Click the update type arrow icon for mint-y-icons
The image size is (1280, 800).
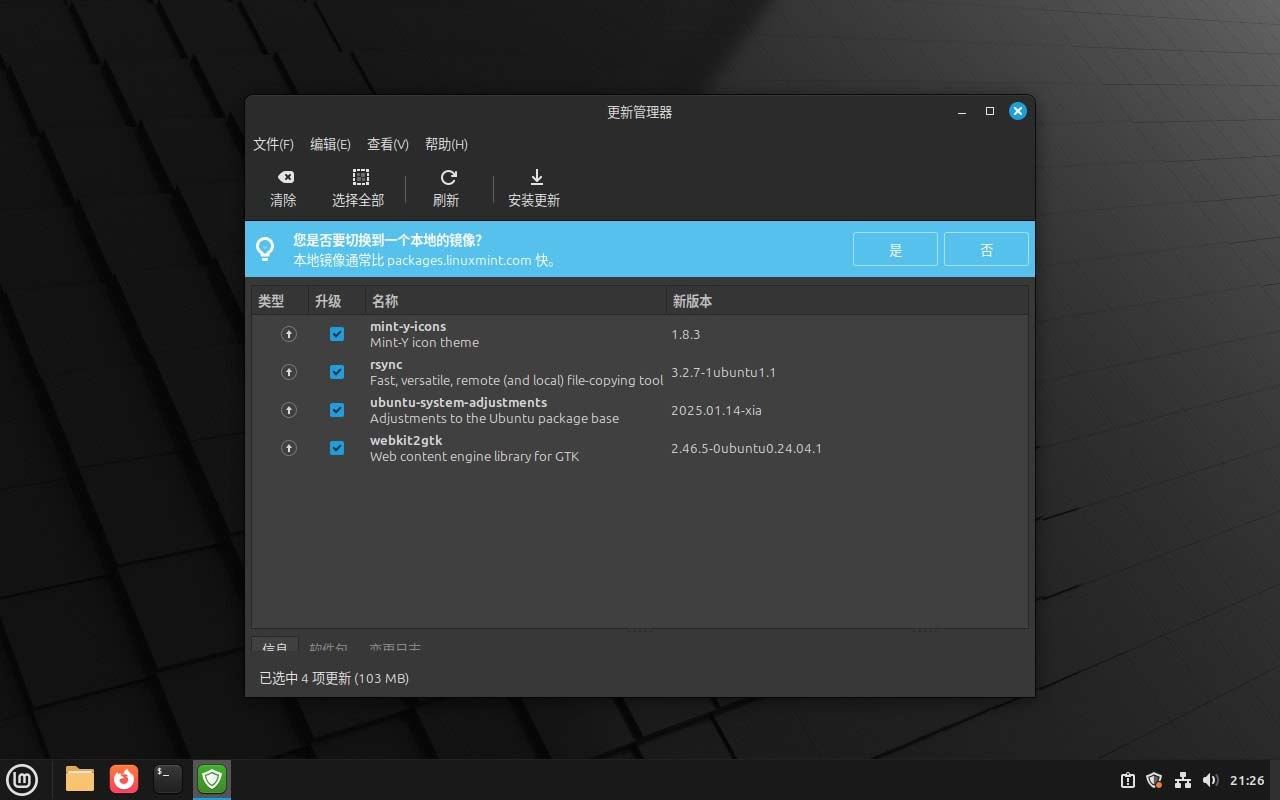(289, 334)
